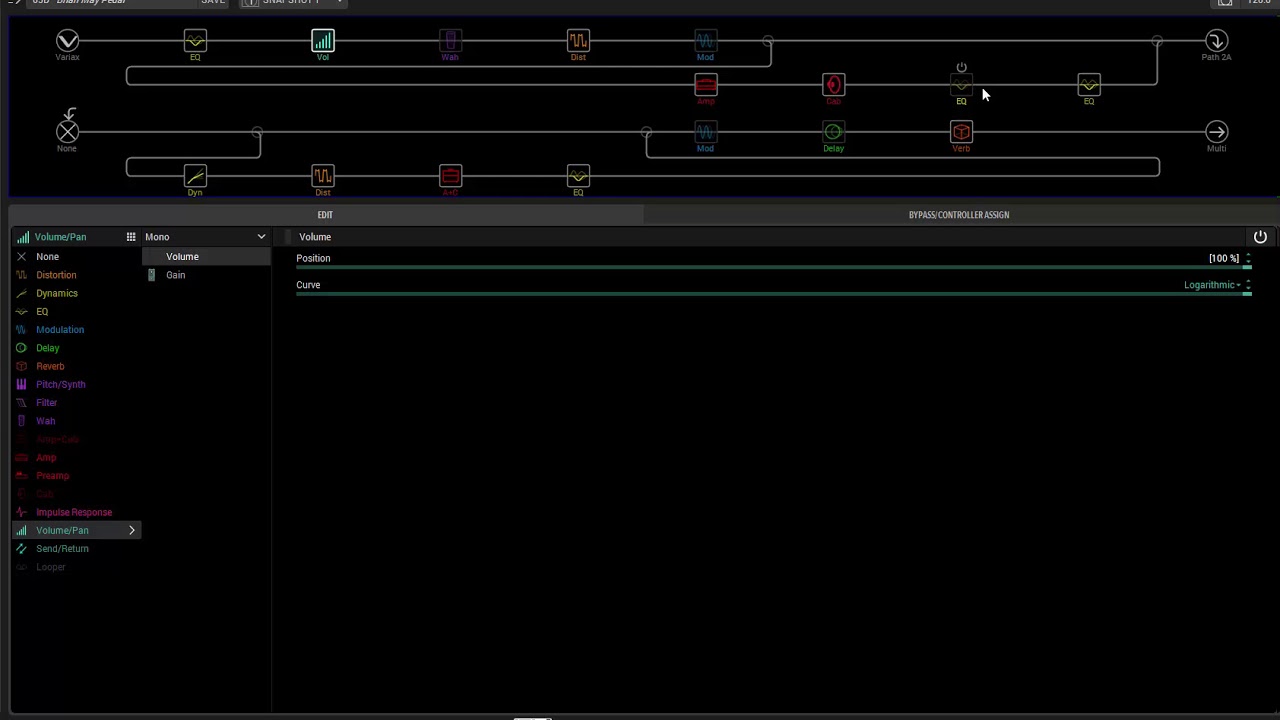Click the Position 100 % value field
The height and width of the screenshot is (720, 1280).
[x=1224, y=258]
